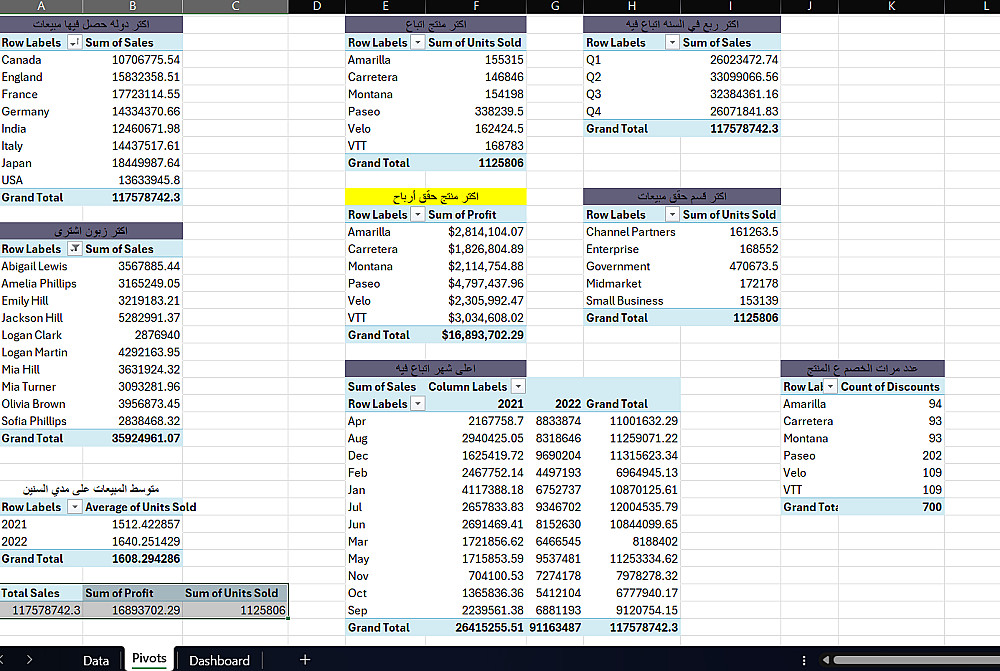Open the Row Labels filter in the countries pivot
The image size is (1000, 671).
point(74,43)
